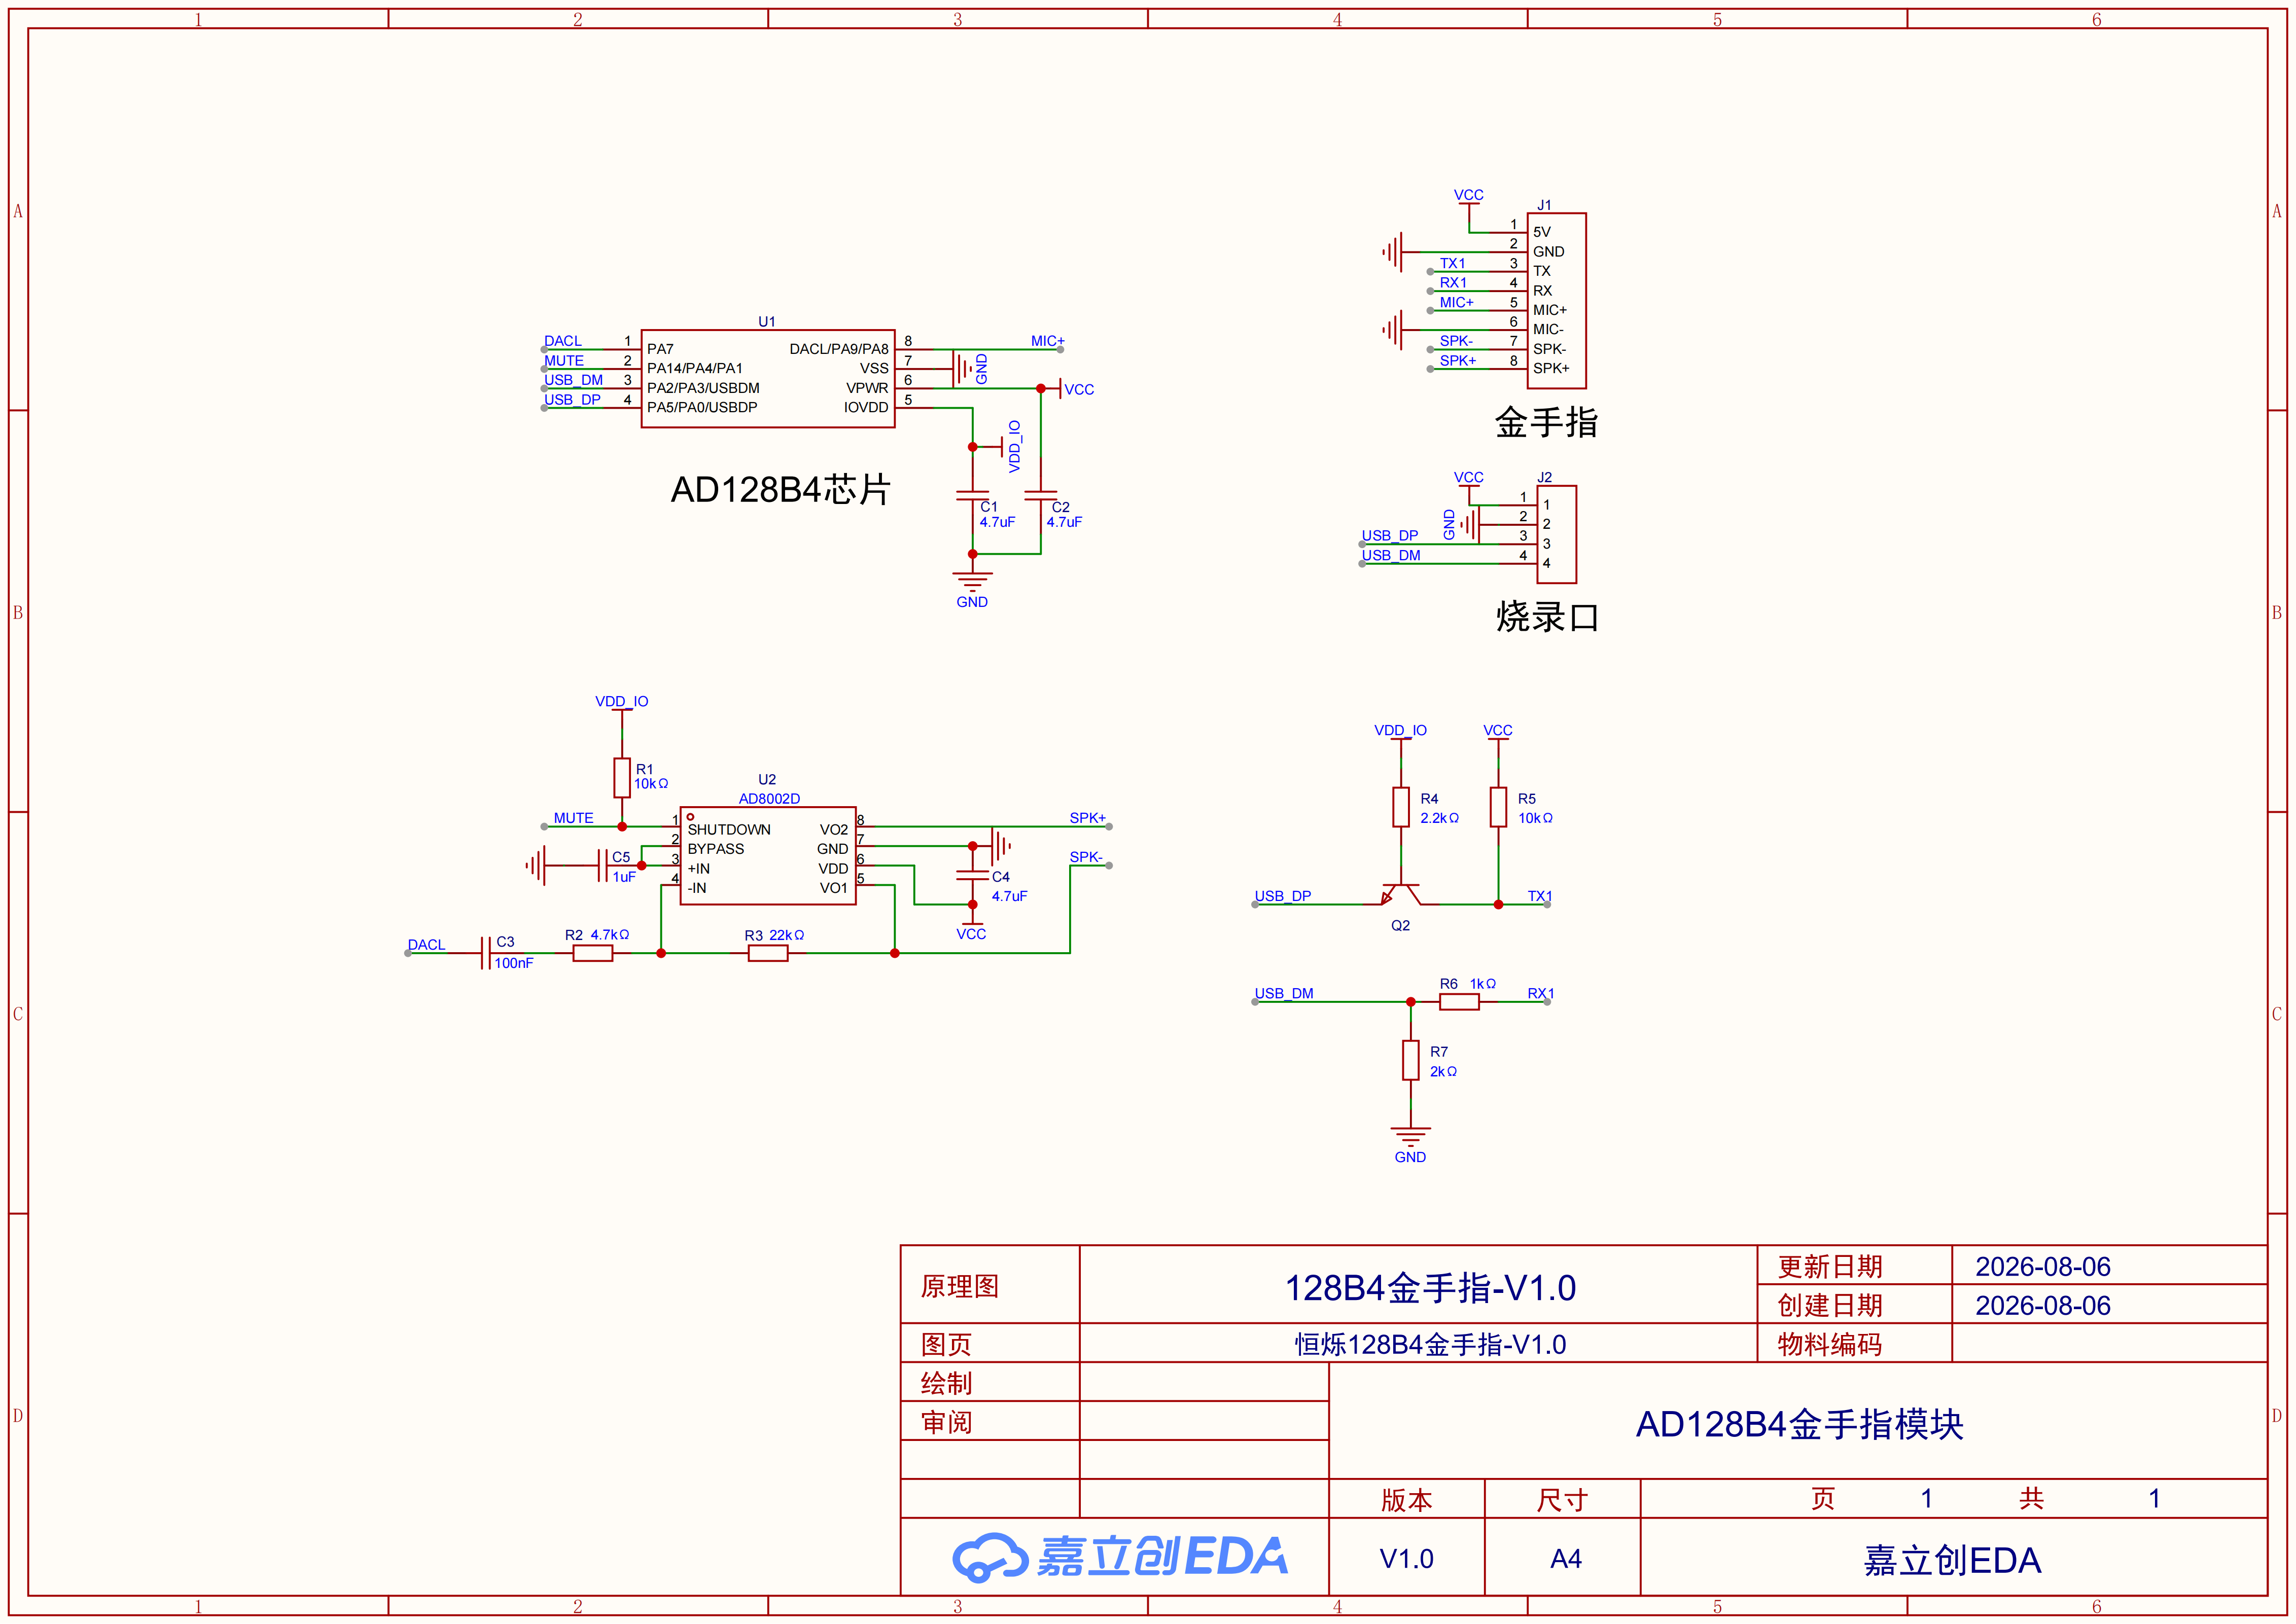Click the 'AD128B4芯片' section title
The width and height of the screenshot is (2296, 1624).
(x=781, y=490)
